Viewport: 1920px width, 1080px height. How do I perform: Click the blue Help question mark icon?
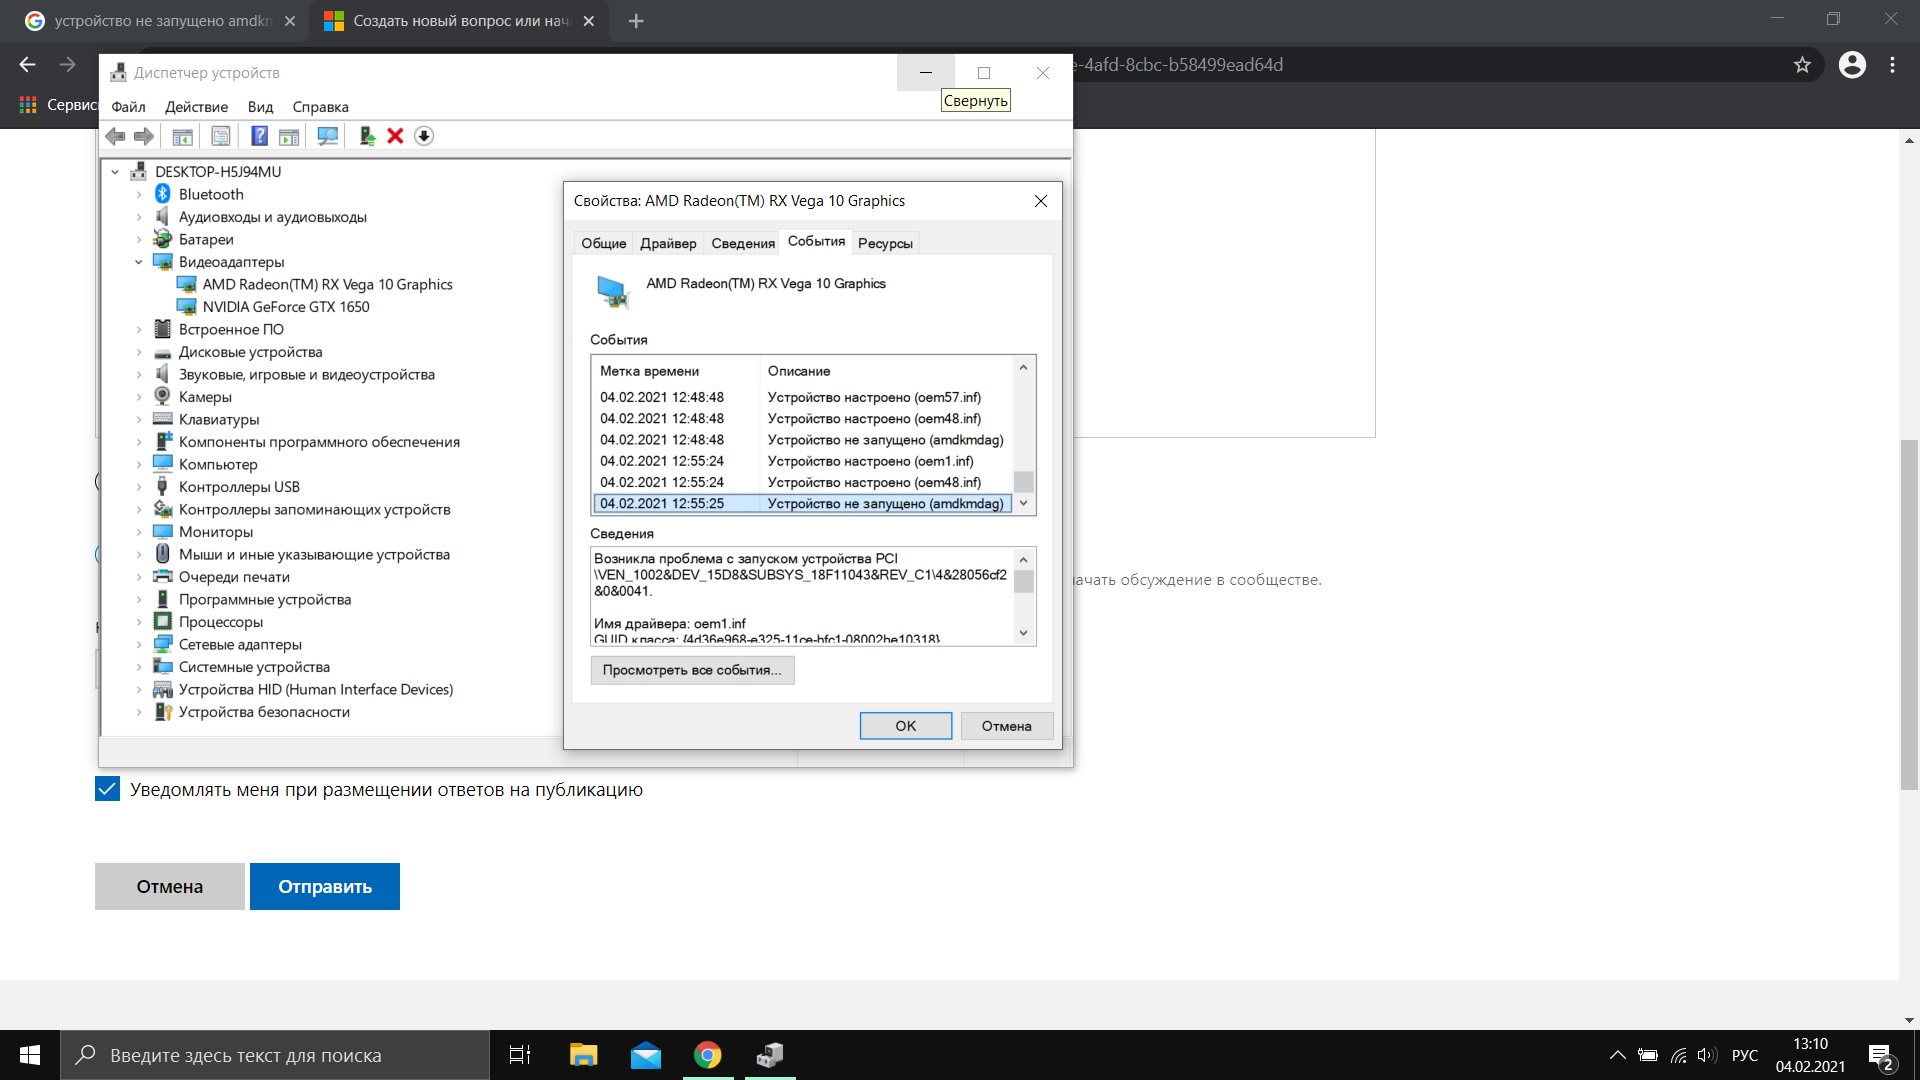point(259,136)
